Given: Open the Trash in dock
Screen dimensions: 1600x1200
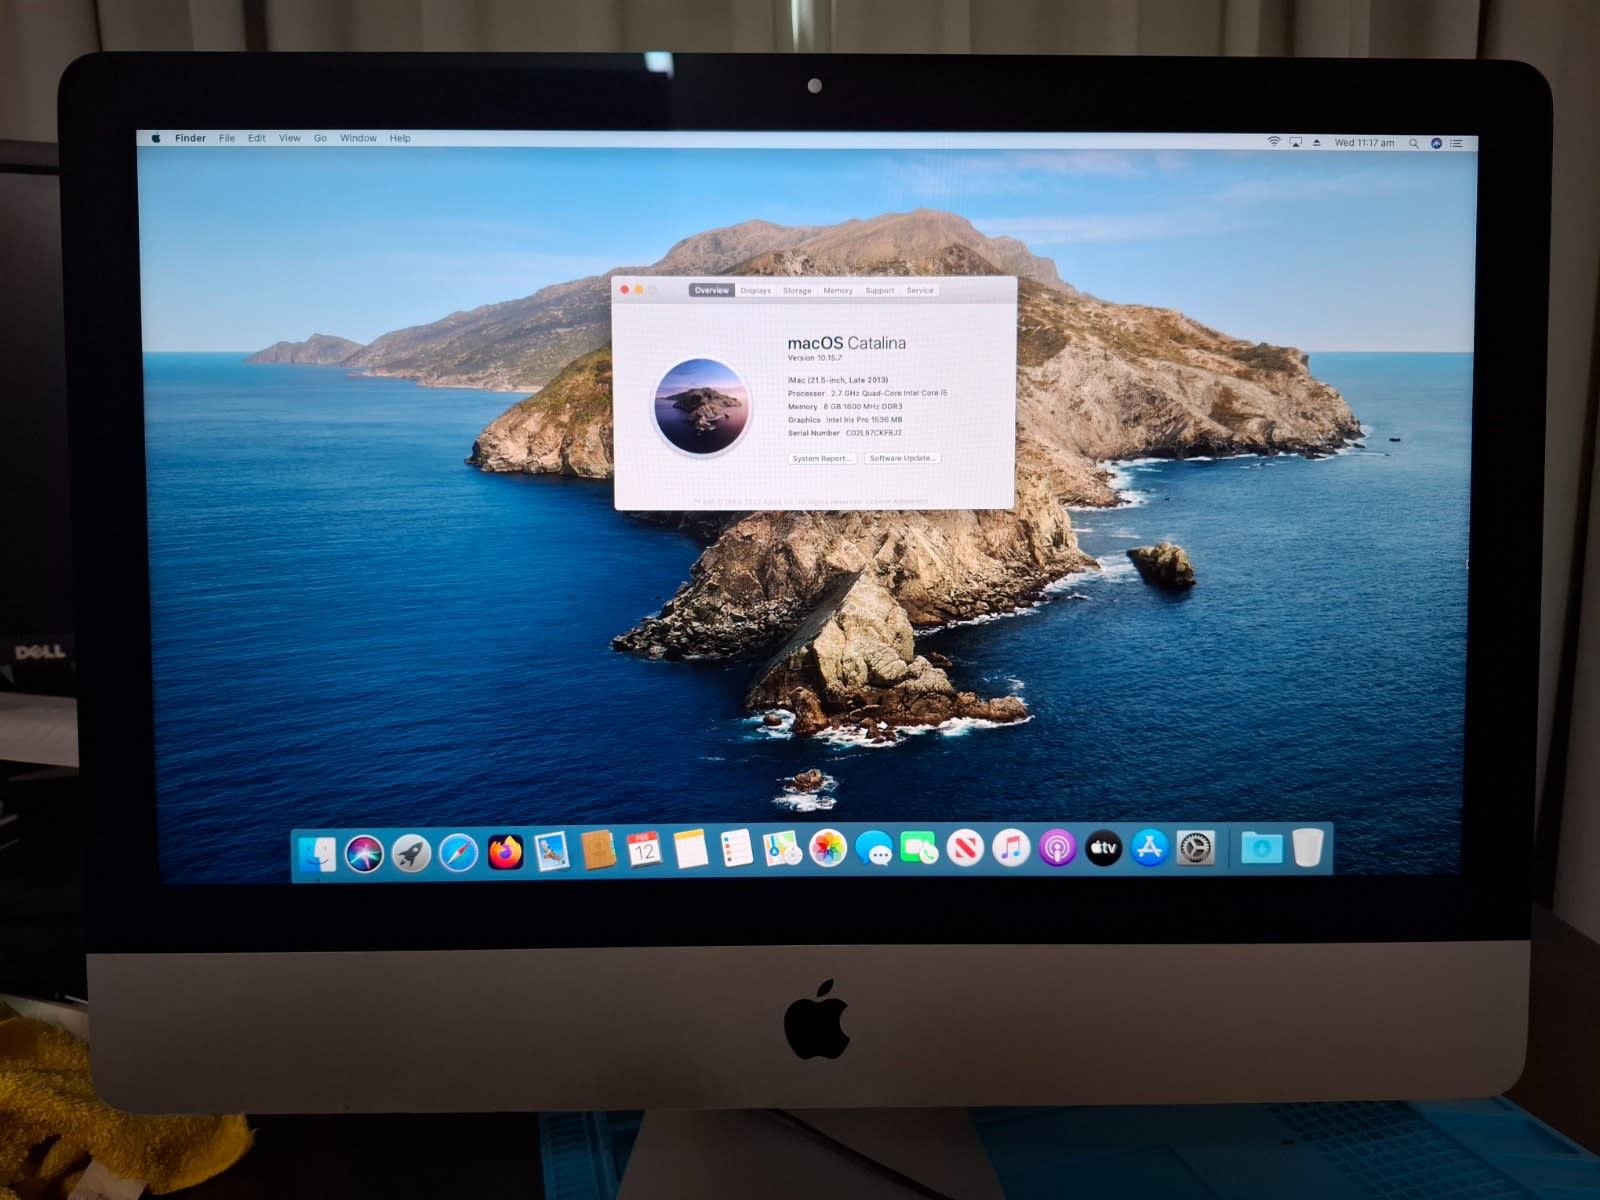Looking at the screenshot, I should 1307,848.
